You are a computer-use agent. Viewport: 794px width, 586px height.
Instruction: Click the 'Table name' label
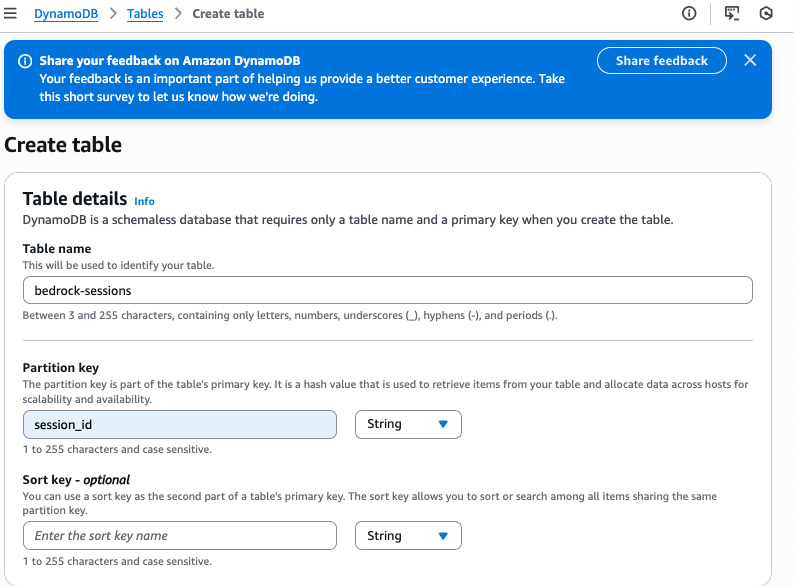click(57, 249)
